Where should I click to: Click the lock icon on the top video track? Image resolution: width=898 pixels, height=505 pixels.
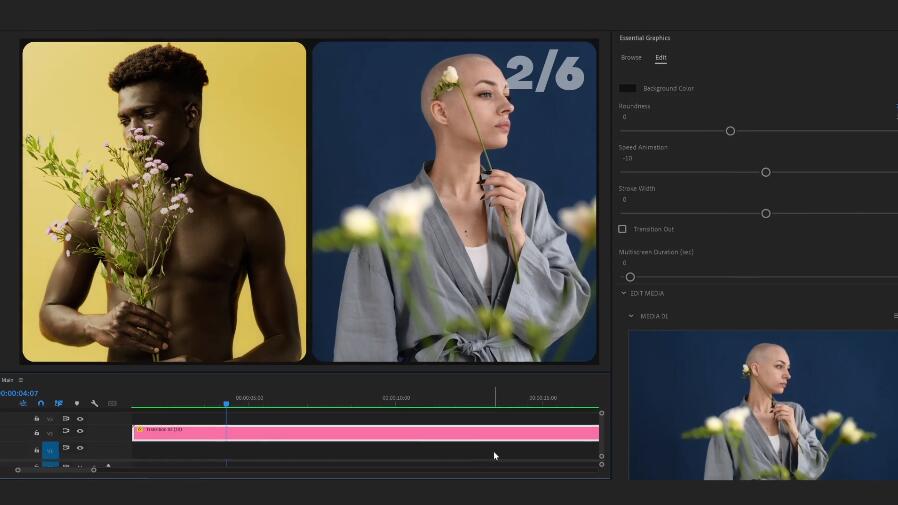[x=37, y=419]
